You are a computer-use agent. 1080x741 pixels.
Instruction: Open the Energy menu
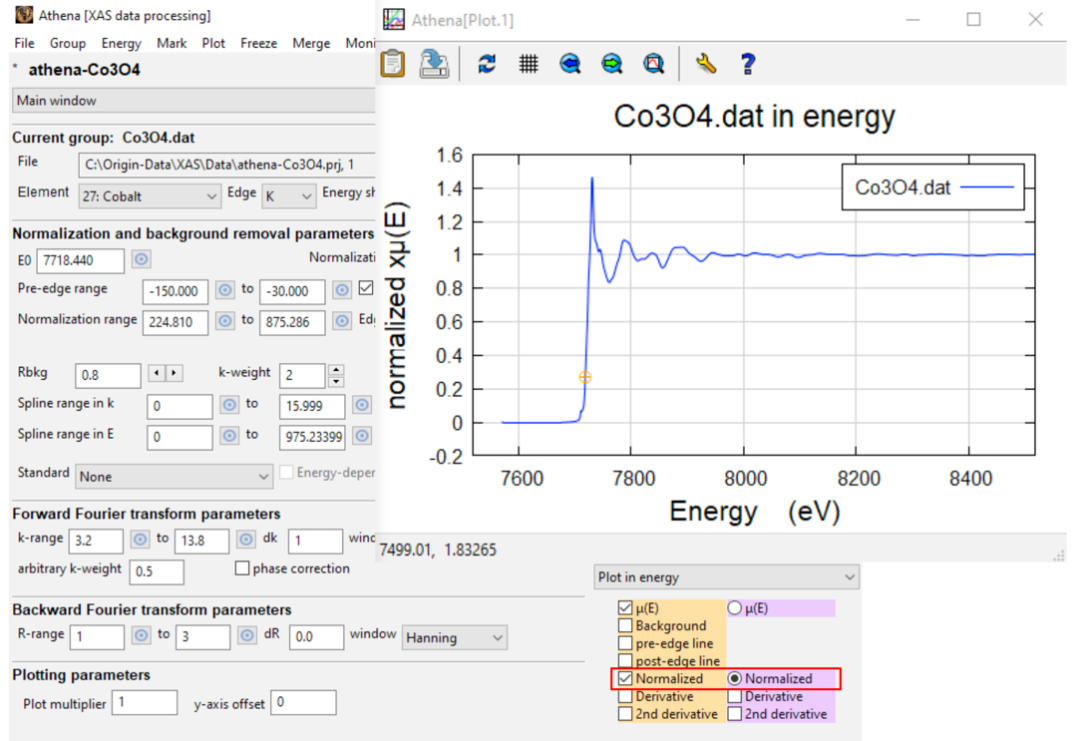121,43
